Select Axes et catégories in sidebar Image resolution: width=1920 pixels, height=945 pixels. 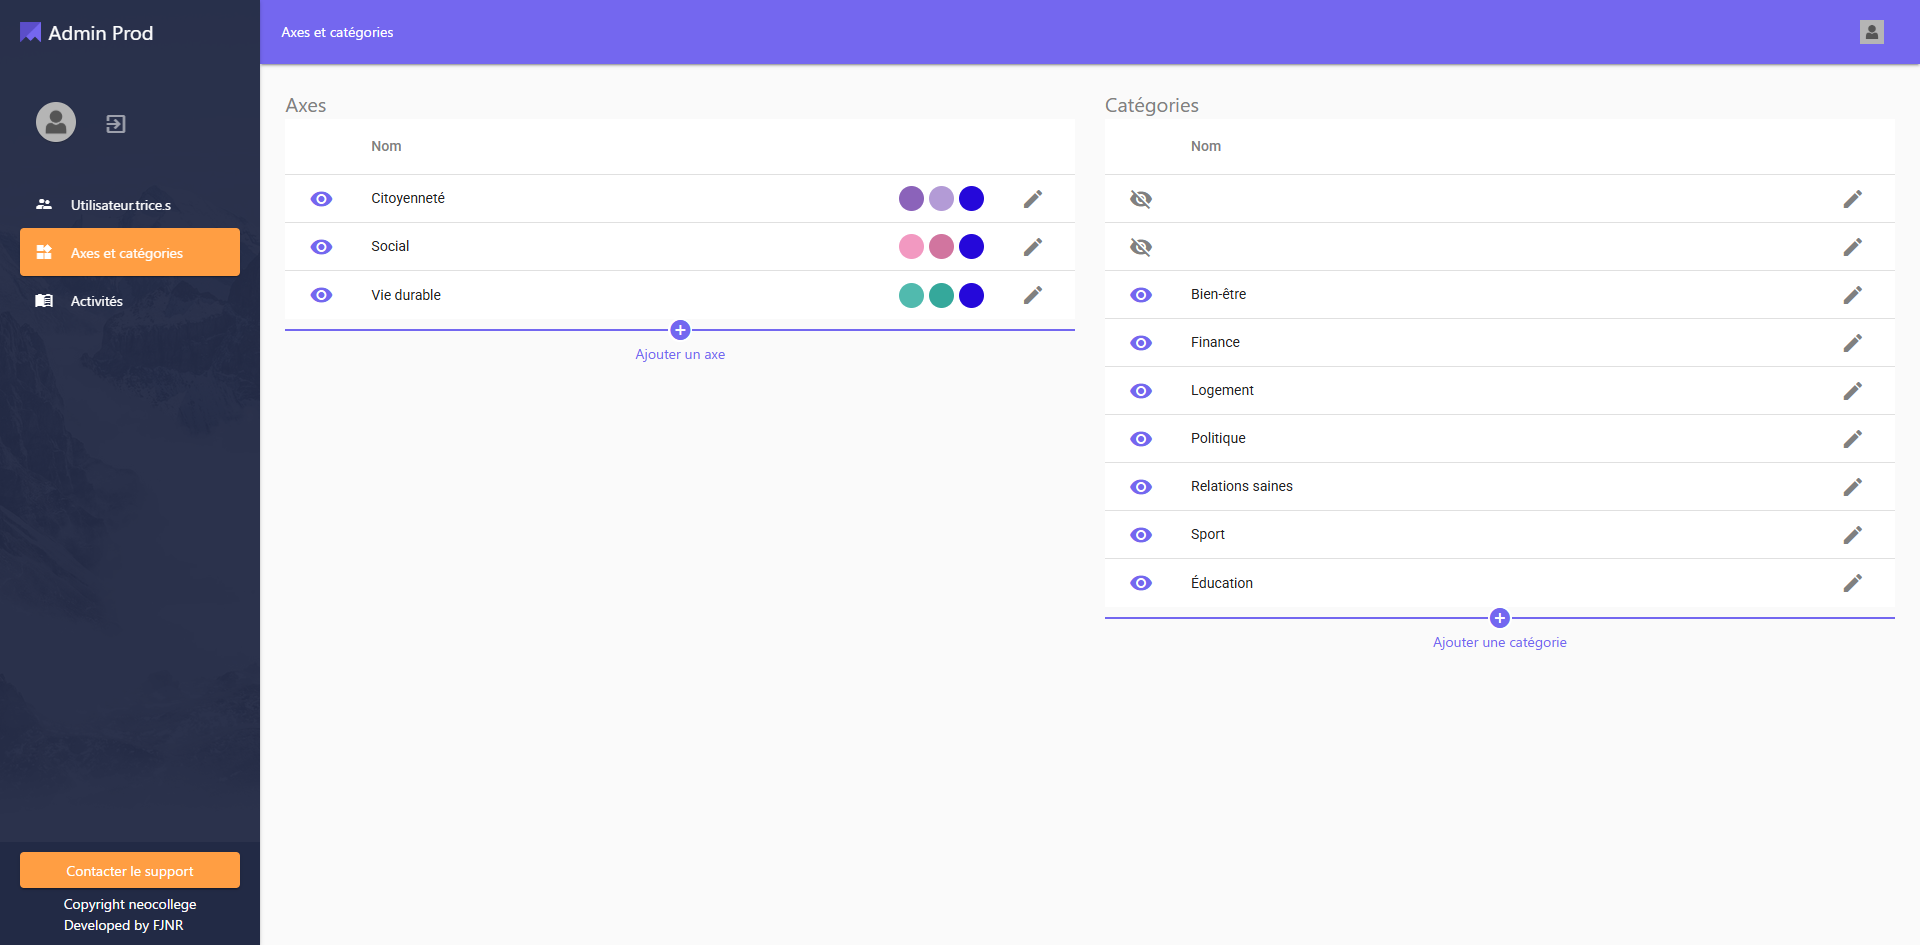(130, 252)
